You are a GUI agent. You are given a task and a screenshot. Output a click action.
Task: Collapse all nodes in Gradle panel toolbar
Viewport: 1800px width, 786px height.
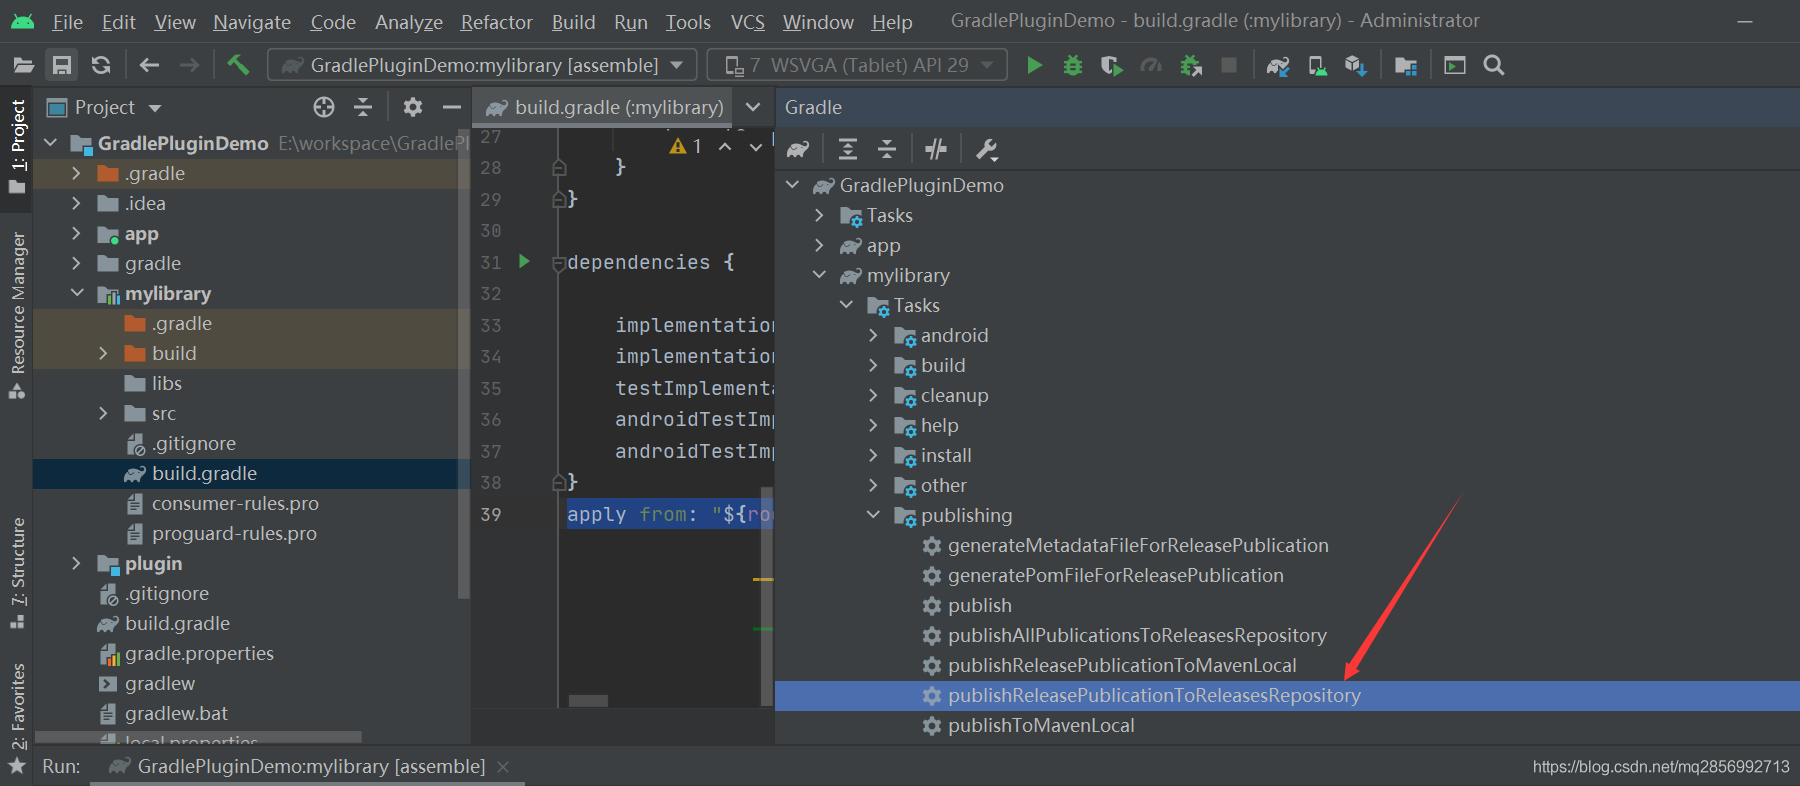pyautogui.click(x=887, y=150)
